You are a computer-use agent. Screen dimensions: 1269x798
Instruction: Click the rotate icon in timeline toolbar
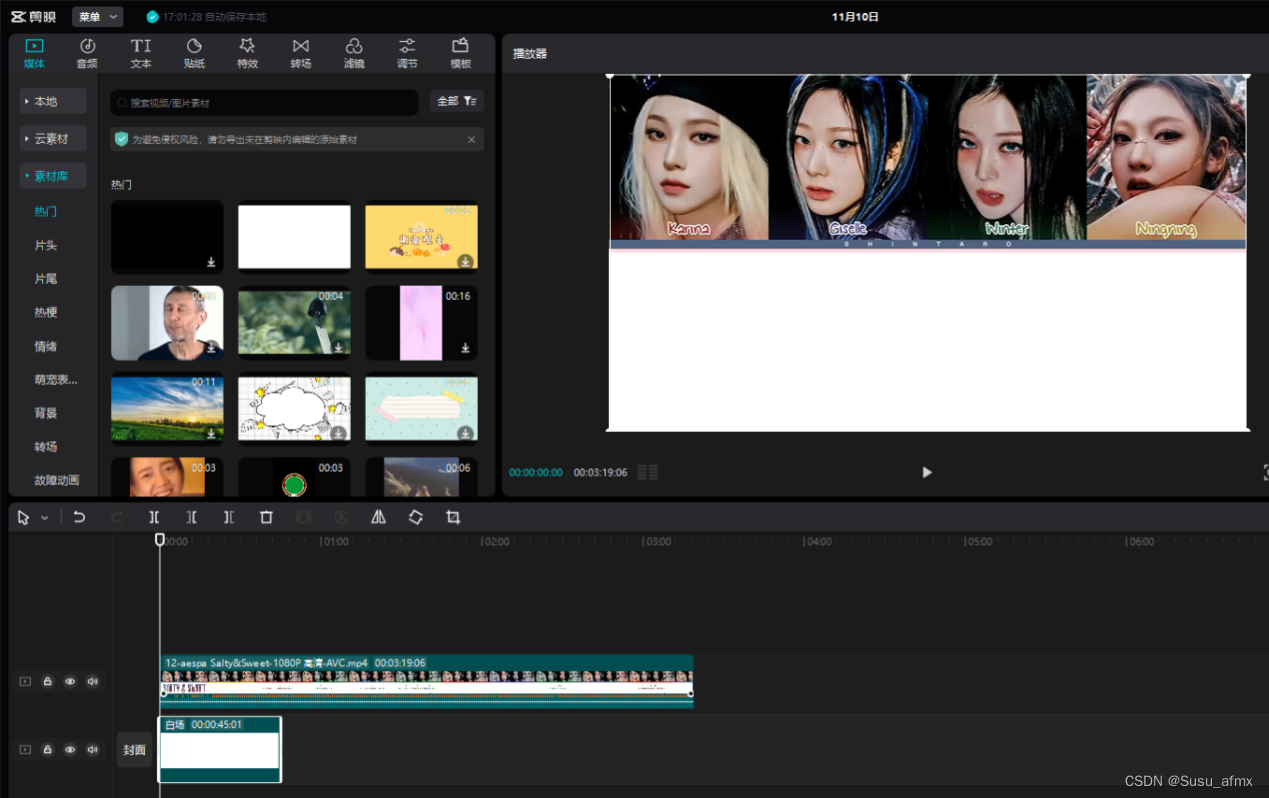pos(416,517)
